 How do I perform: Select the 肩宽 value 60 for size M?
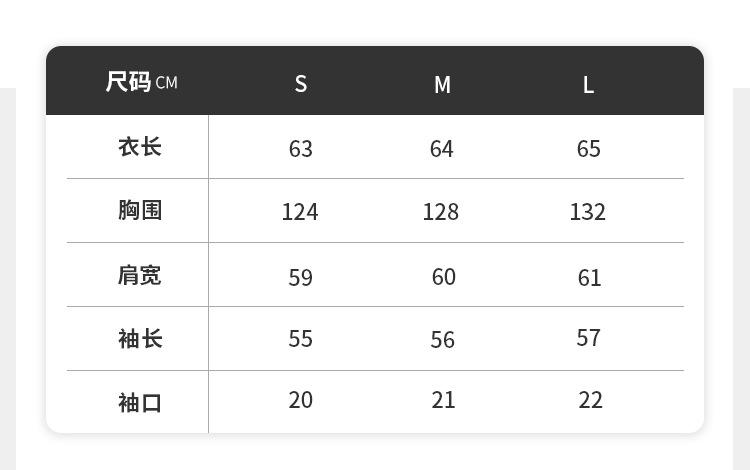444,277
